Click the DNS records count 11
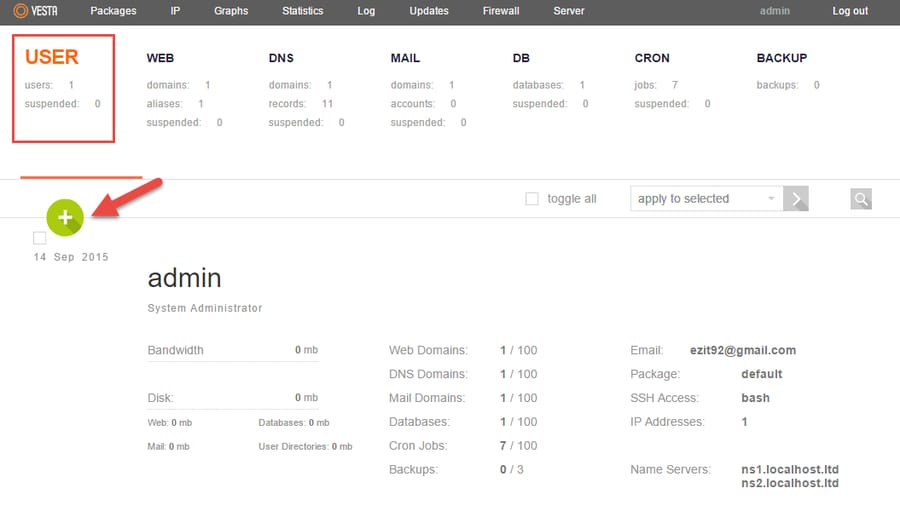Image resolution: width=900 pixels, height=517 pixels. tap(327, 104)
